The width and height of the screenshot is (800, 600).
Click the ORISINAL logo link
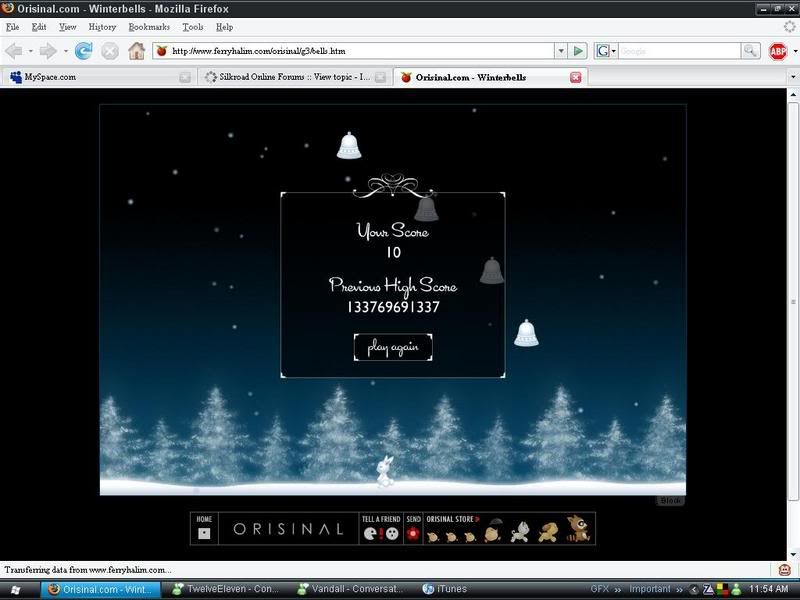coord(288,529)
